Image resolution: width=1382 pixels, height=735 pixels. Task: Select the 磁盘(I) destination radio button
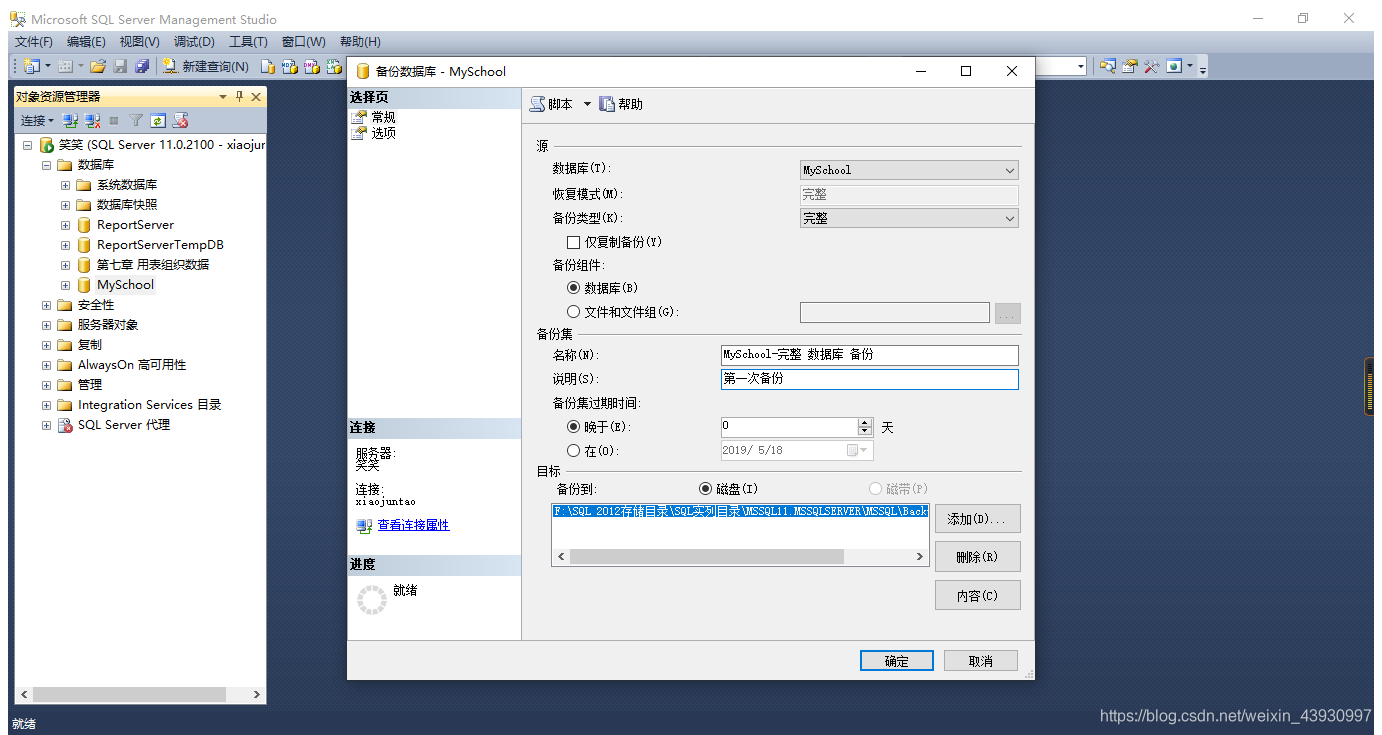pos(706,489)
